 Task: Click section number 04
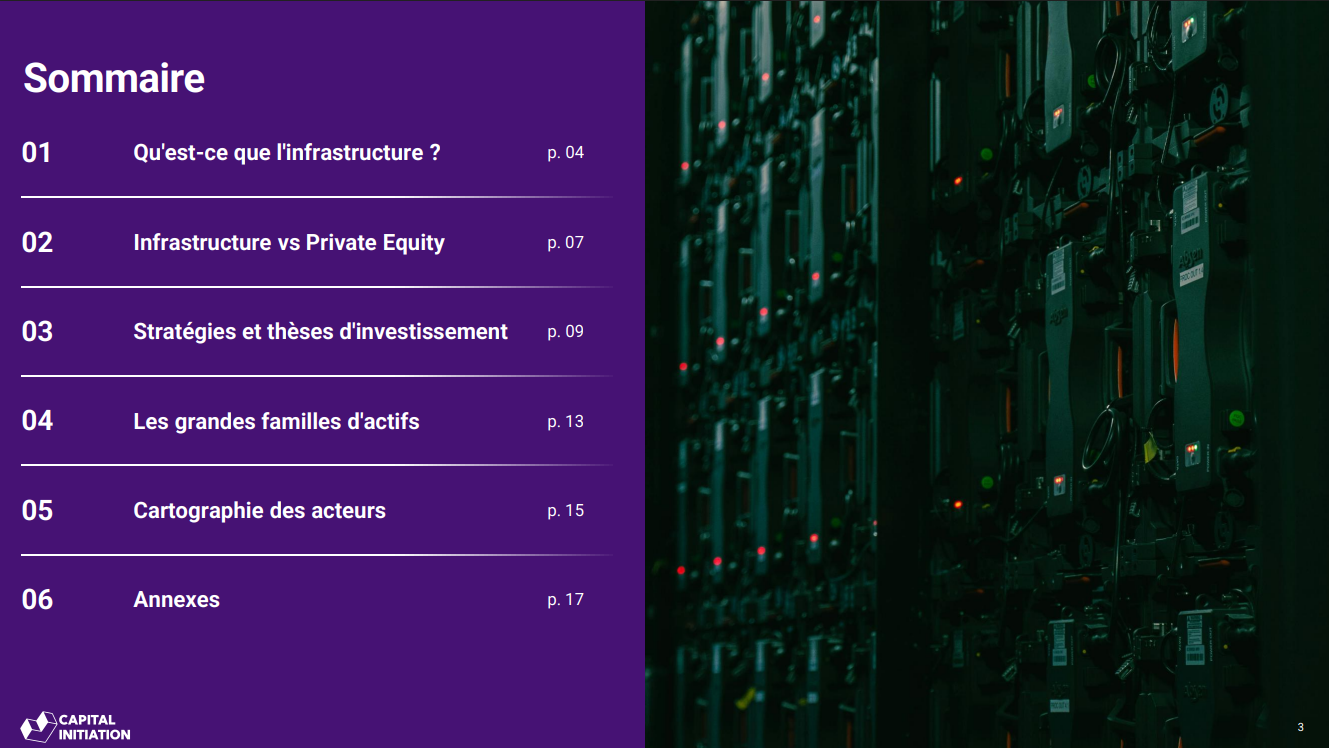point(37,421)
